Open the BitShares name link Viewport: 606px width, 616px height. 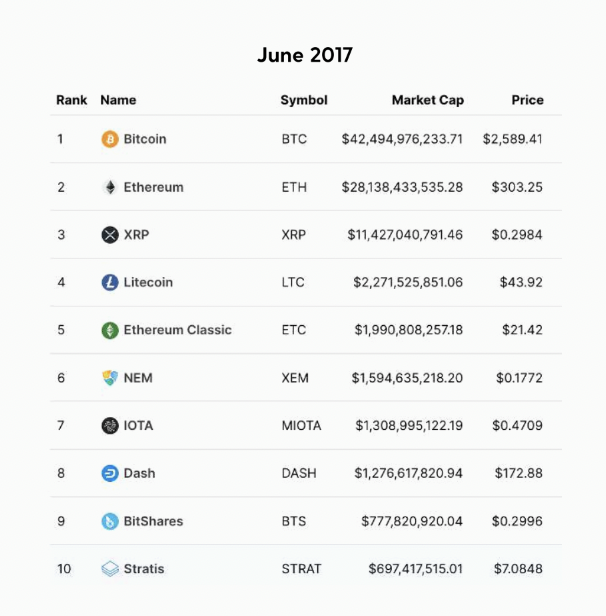[153, 521]
